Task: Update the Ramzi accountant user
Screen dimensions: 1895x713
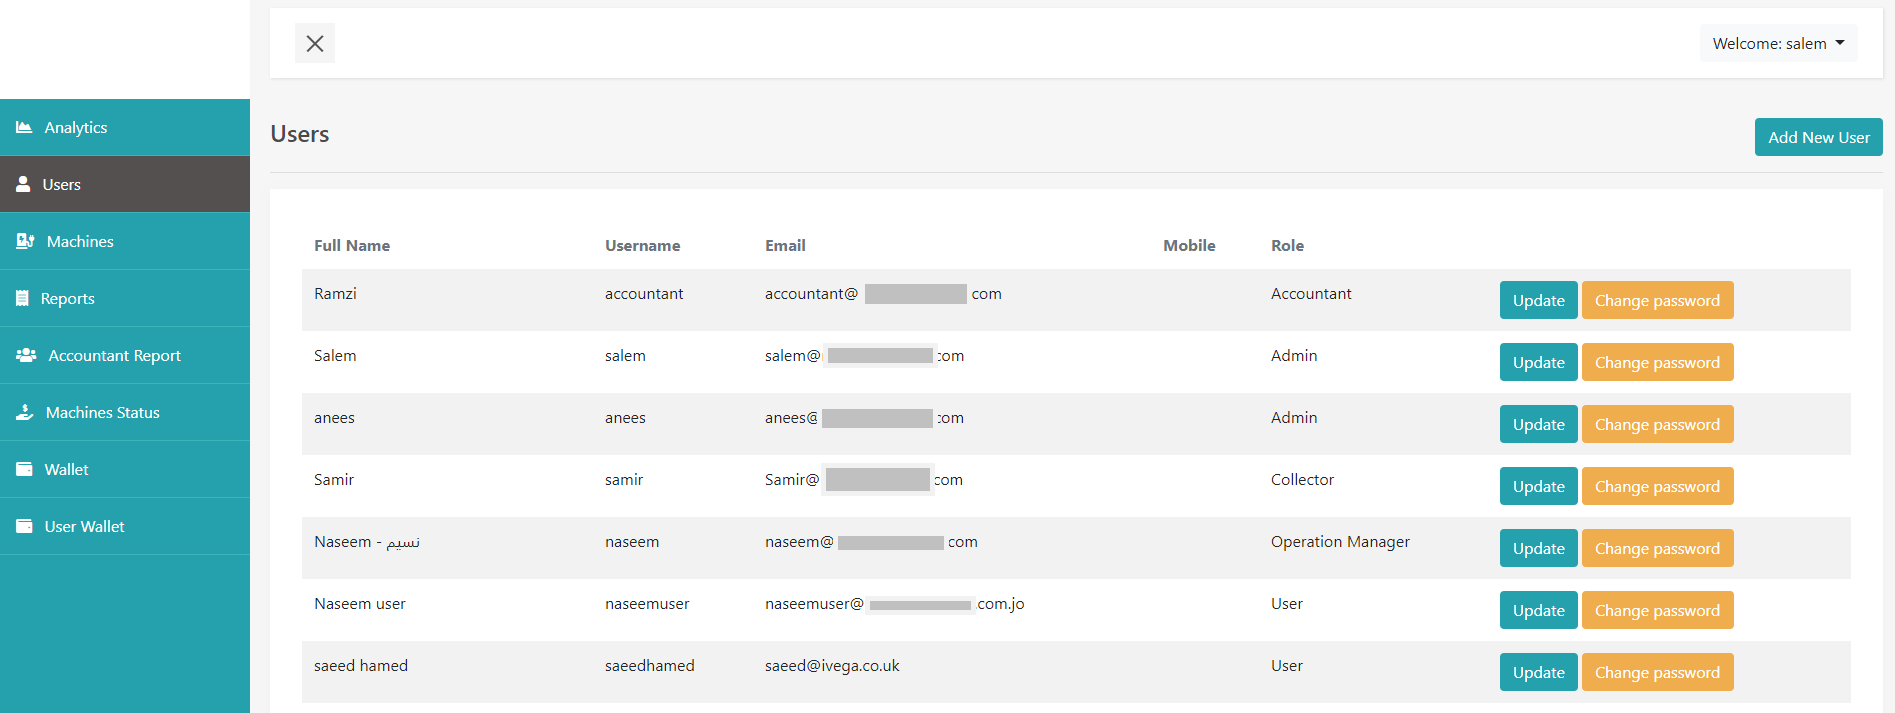Action: tap(1538, 300)
